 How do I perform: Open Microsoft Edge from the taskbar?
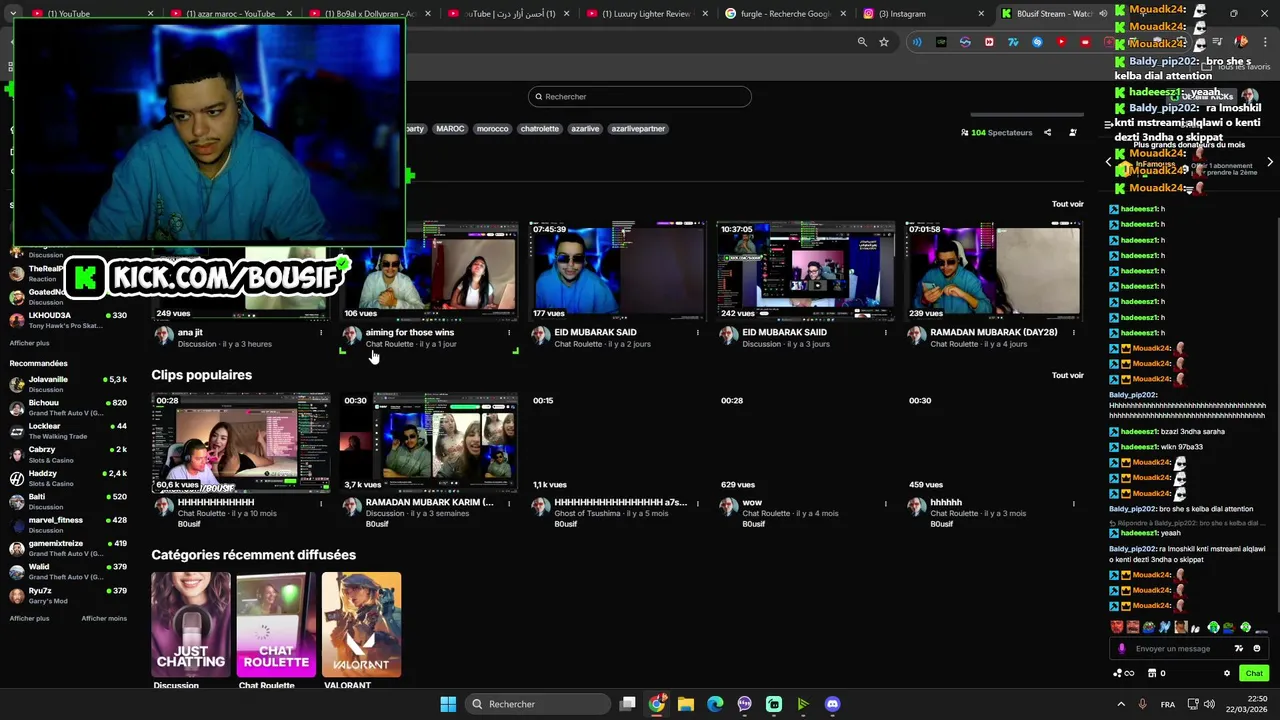[715, 704]
